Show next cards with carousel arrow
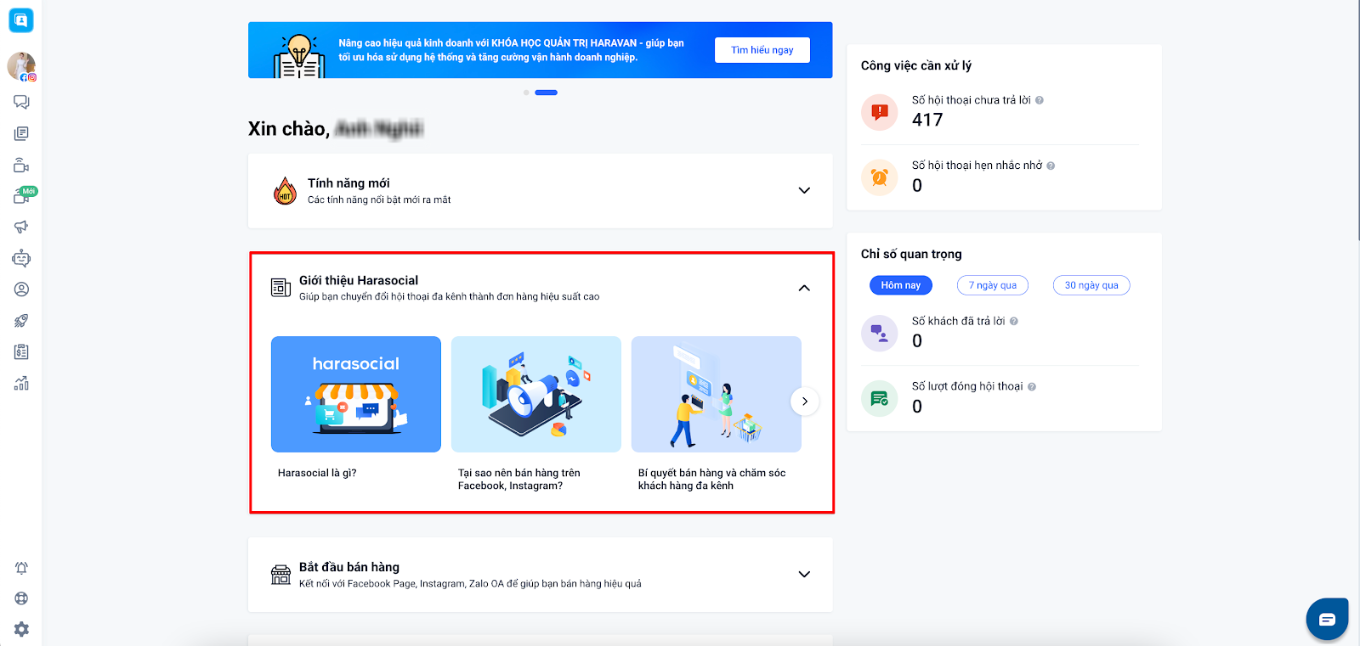Image resolution: width=1360 pixels, height=646 pixels. coord(805,401)
